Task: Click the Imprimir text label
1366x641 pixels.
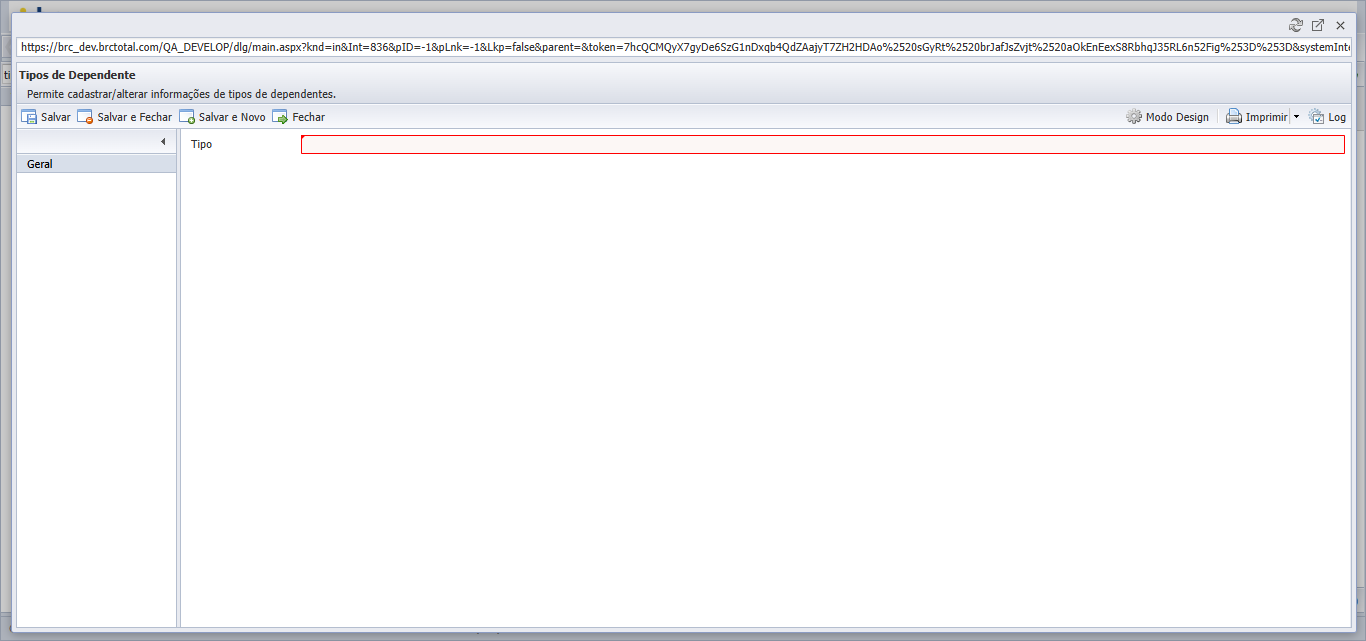Action: (1266, 117)
